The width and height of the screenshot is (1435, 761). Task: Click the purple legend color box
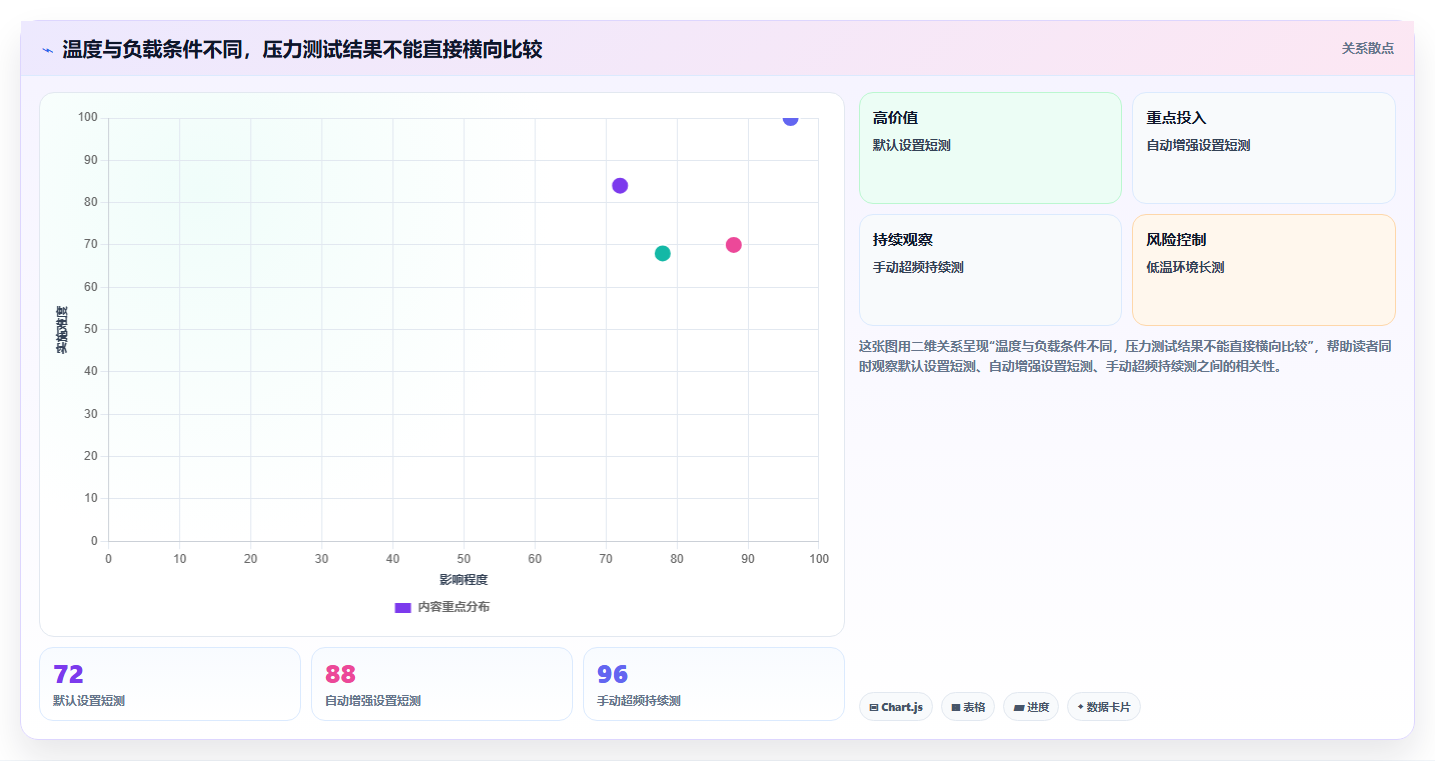403,608
